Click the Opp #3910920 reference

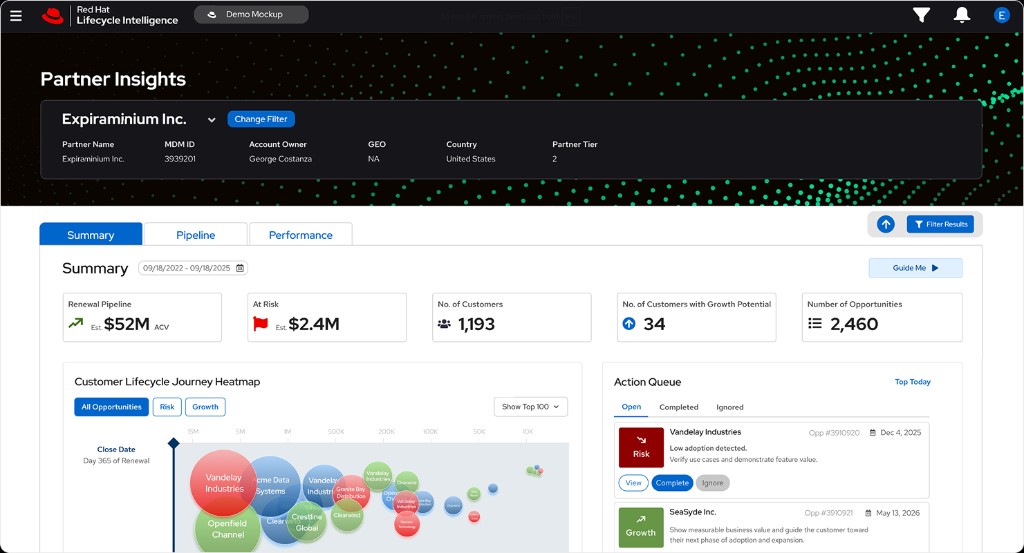[x=834, y=433]
